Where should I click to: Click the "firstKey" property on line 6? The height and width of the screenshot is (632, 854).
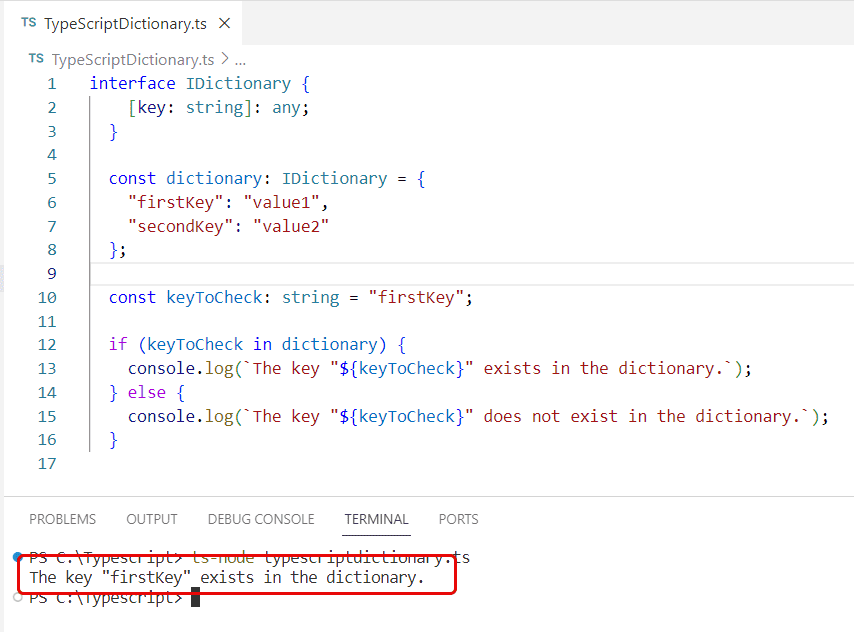click(x=175, y=203)
